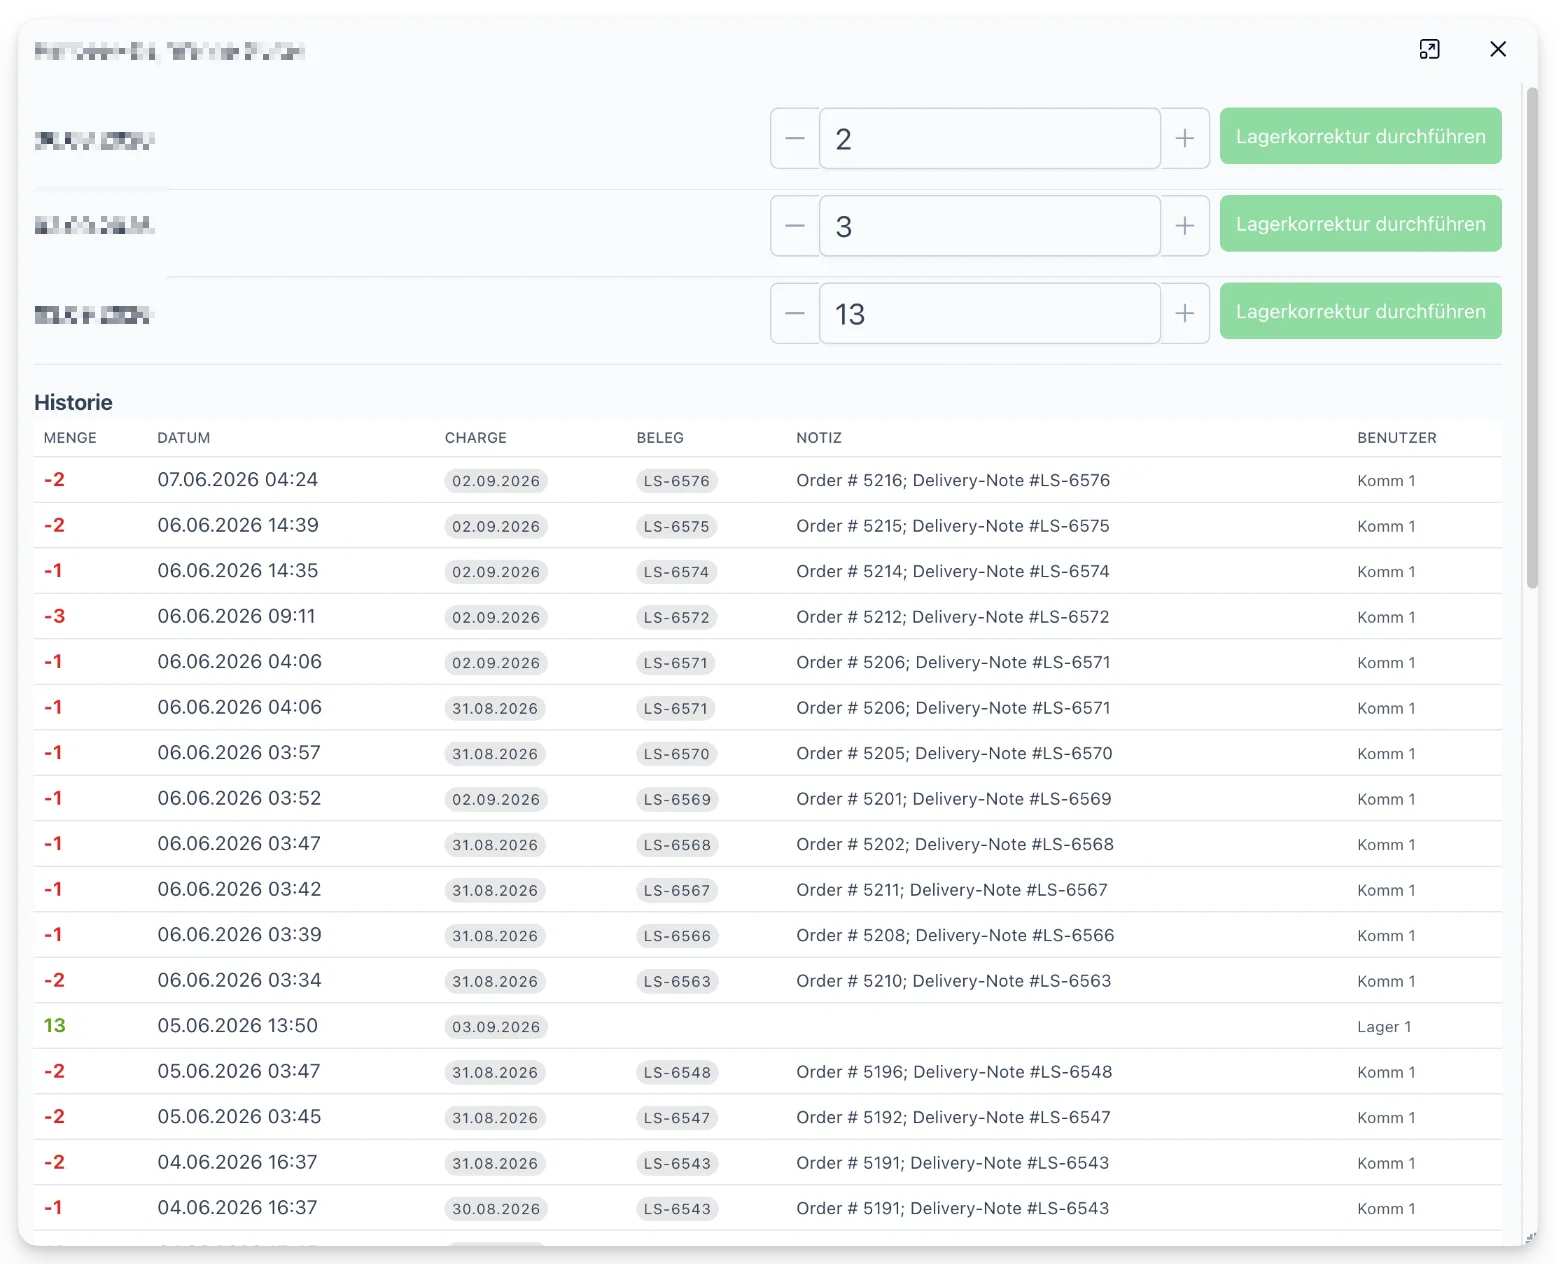This screenshot has height=1264, width=1556.
Task: Click charge badge 30.08.2026
Action: (496, 1209)
